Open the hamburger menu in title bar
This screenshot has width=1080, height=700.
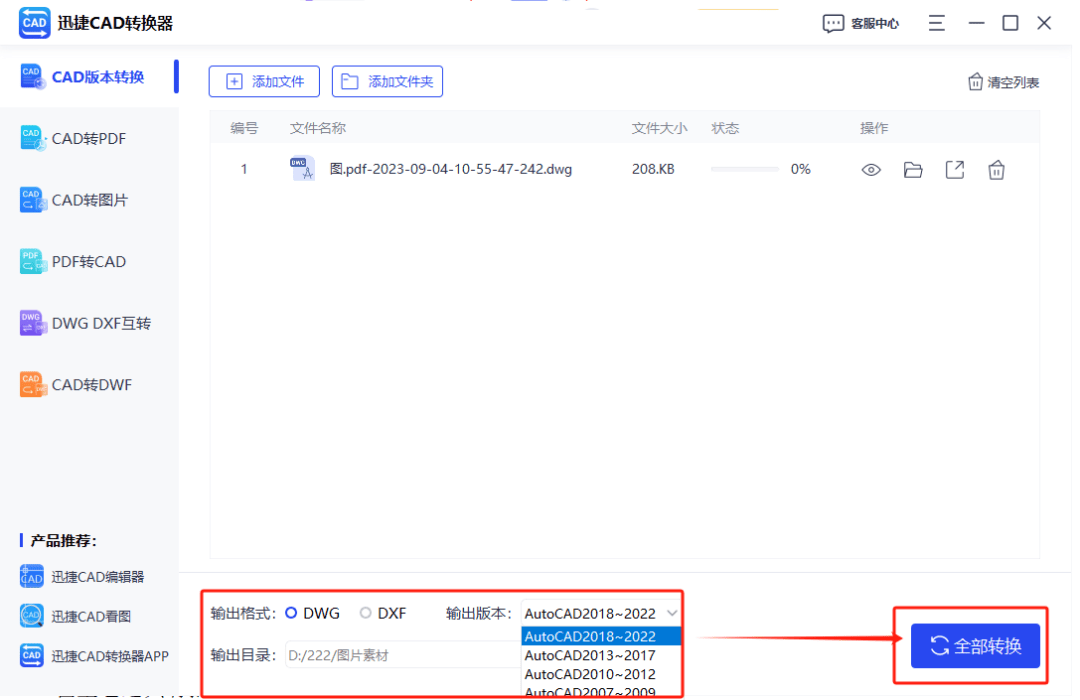click(936, 23)
